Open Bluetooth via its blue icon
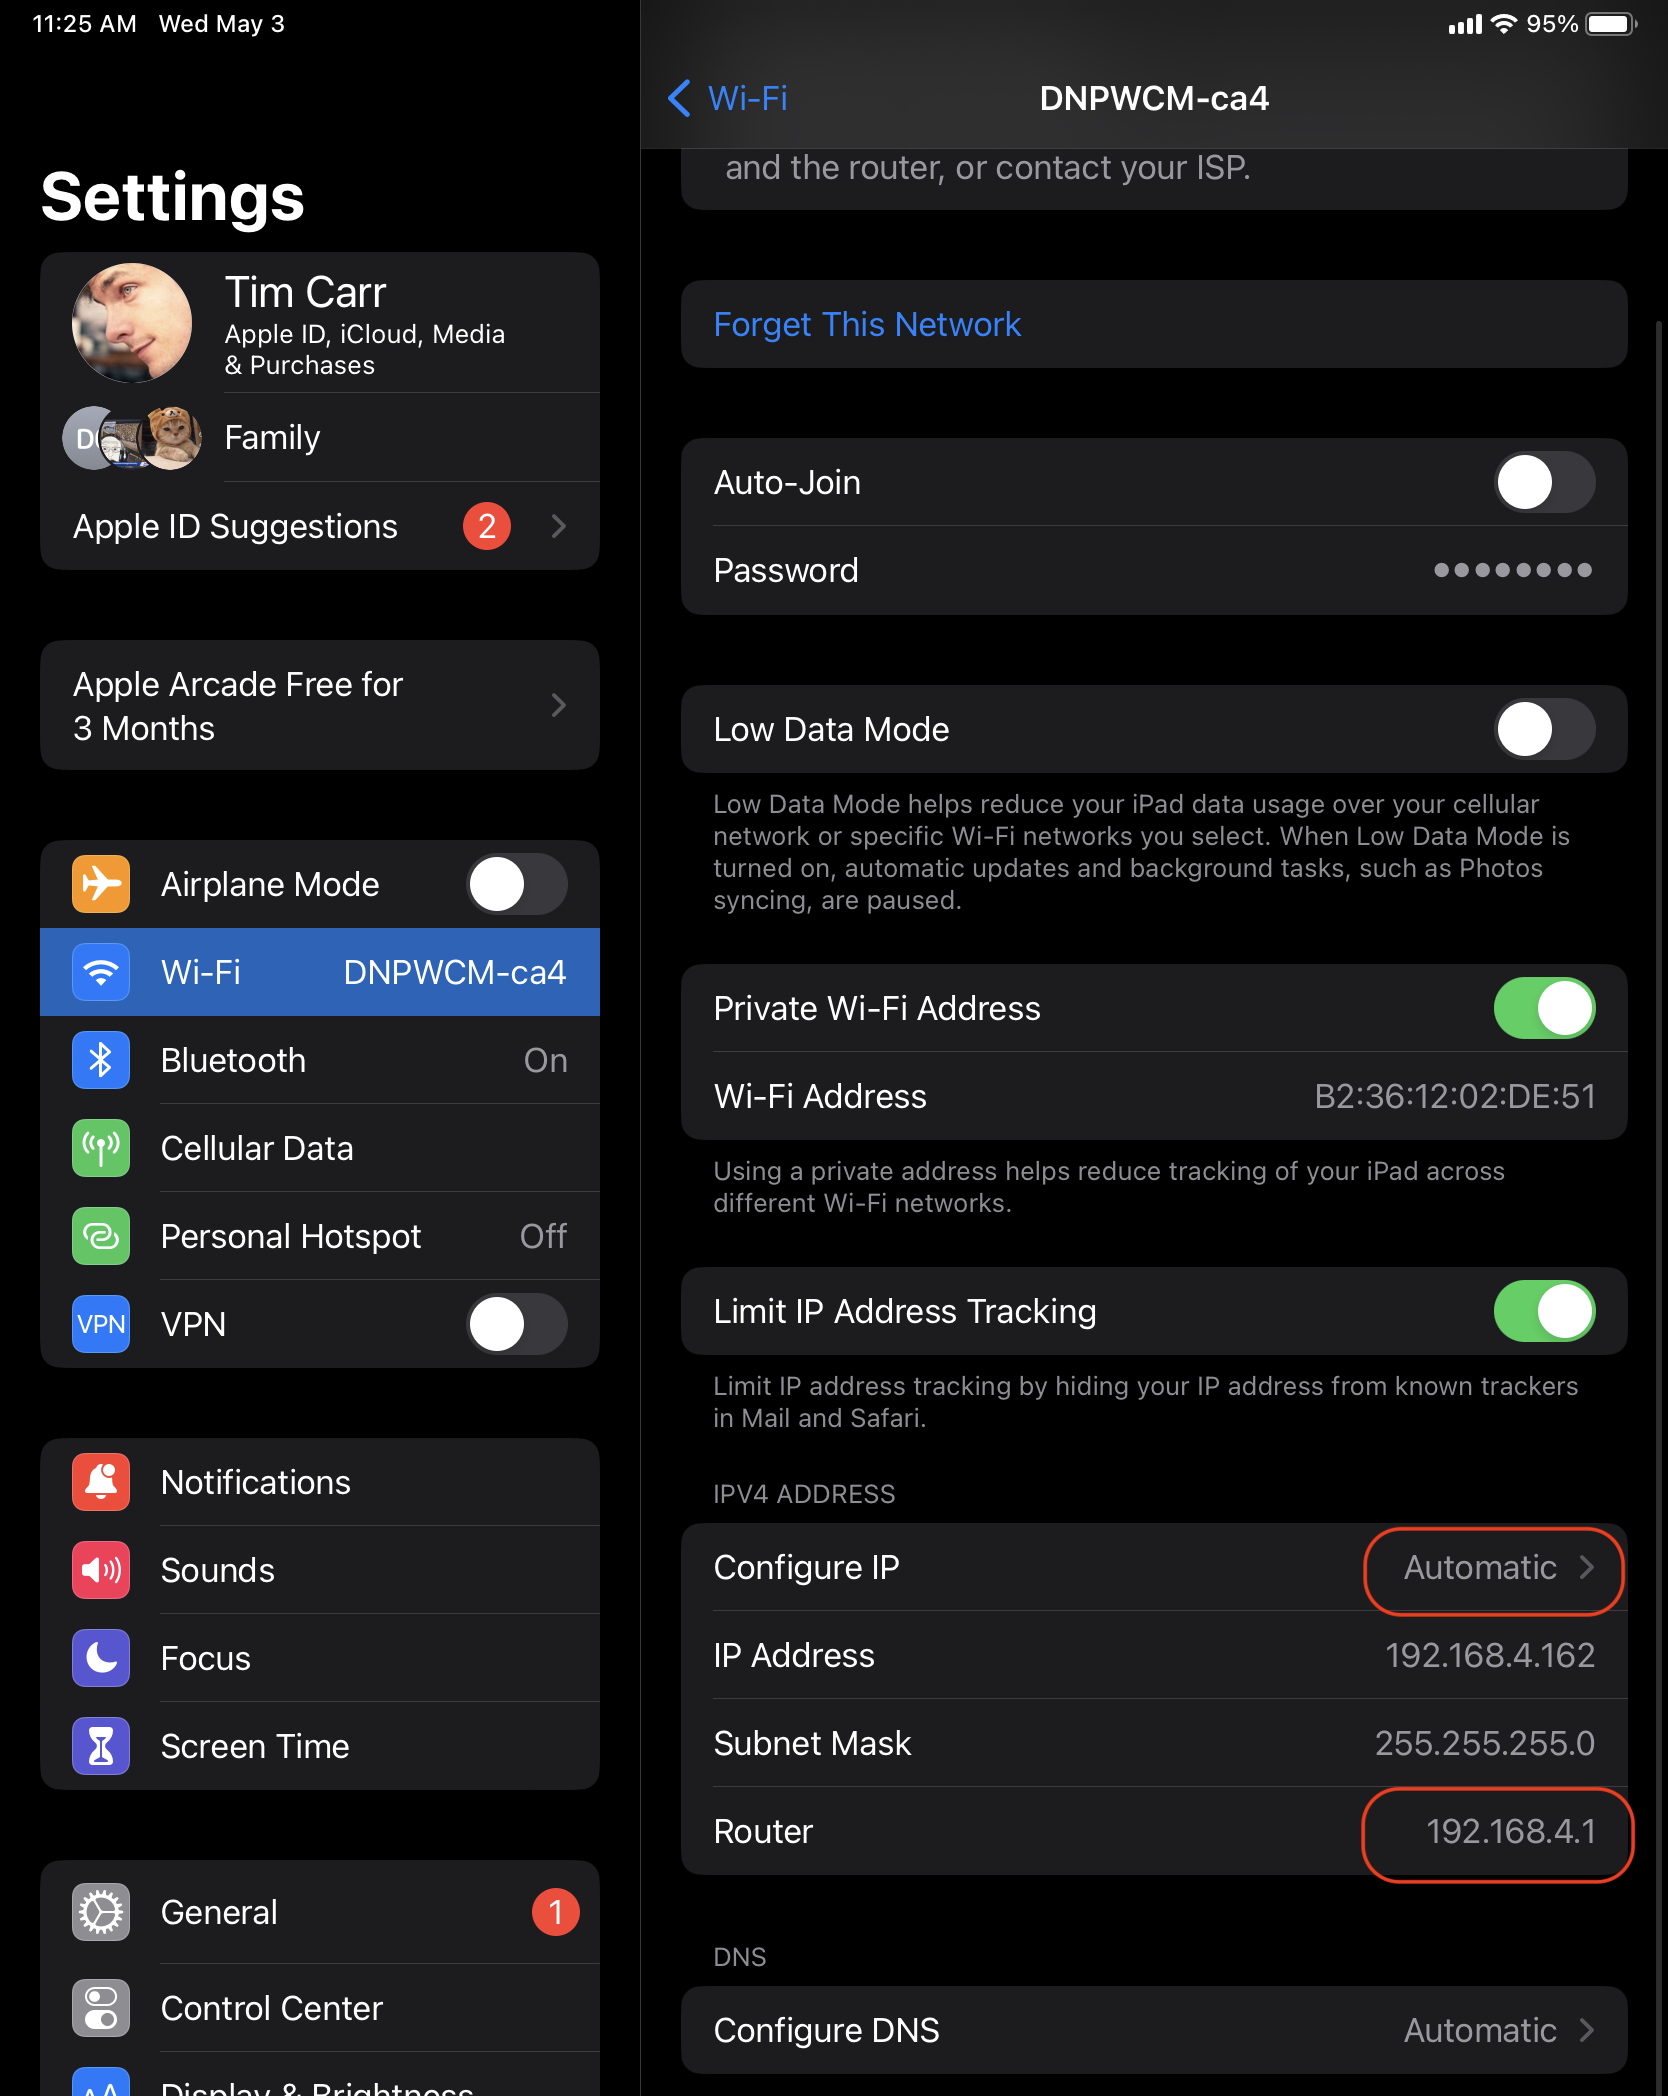Viewport: 1668px width, 2096px height. point(101,1060)
